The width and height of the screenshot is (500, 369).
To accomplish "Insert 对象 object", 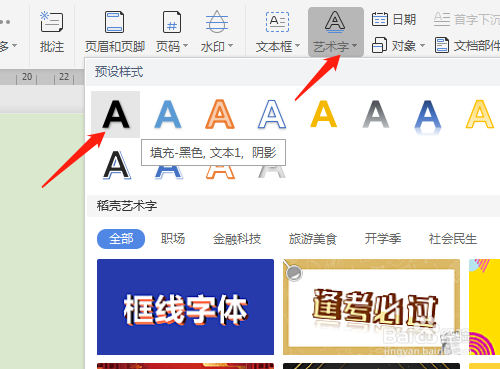I will click(394, 45).
